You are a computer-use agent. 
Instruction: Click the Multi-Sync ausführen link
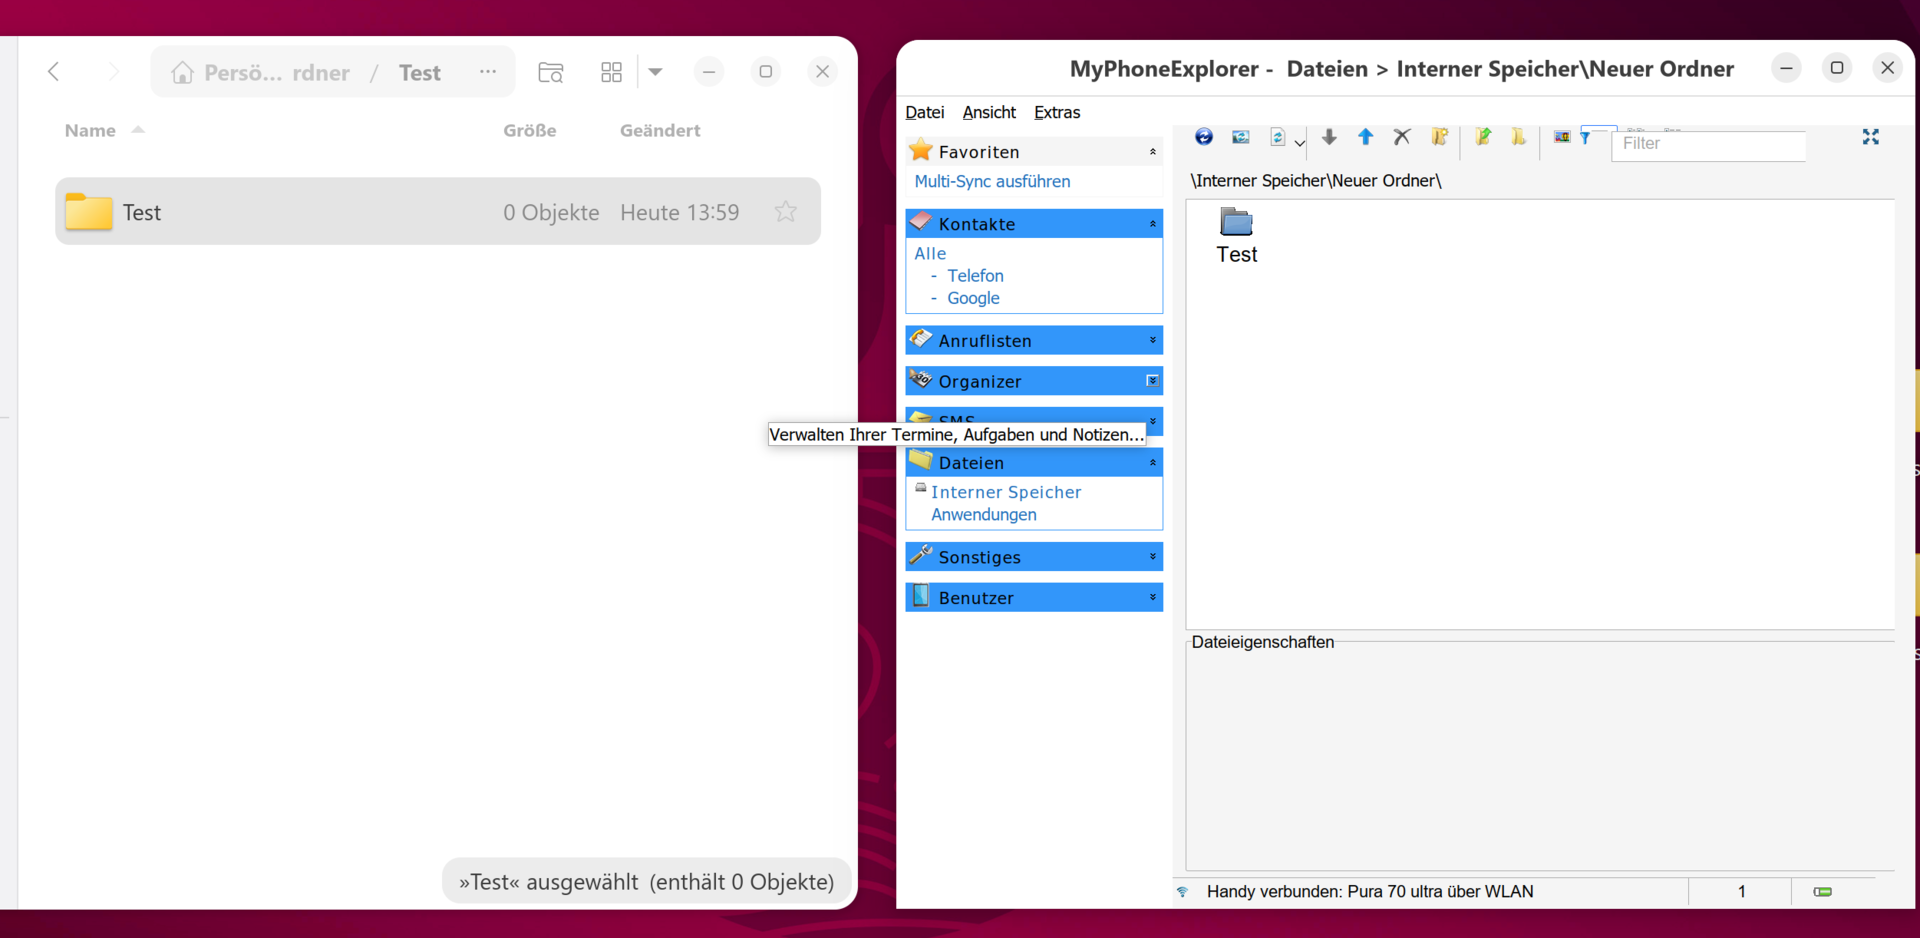[x=992, y=181]
